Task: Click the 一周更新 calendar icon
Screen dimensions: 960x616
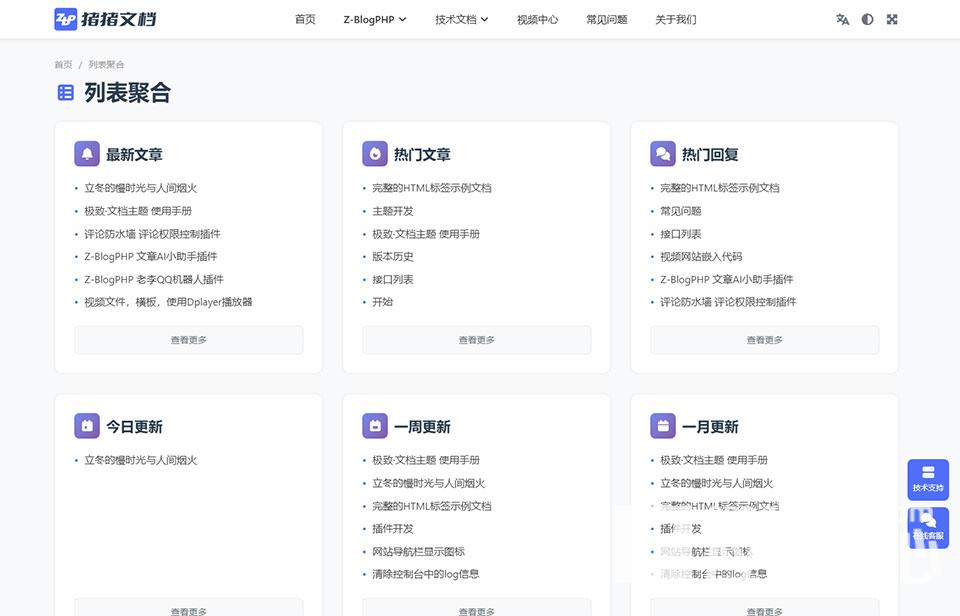Action: [x=377, y=425]
